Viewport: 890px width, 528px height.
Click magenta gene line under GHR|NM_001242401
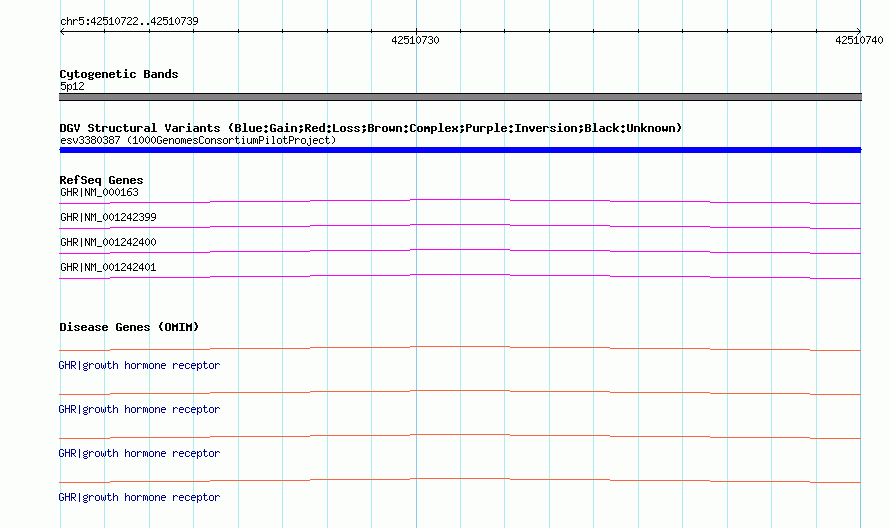click(x=460, y=276)
